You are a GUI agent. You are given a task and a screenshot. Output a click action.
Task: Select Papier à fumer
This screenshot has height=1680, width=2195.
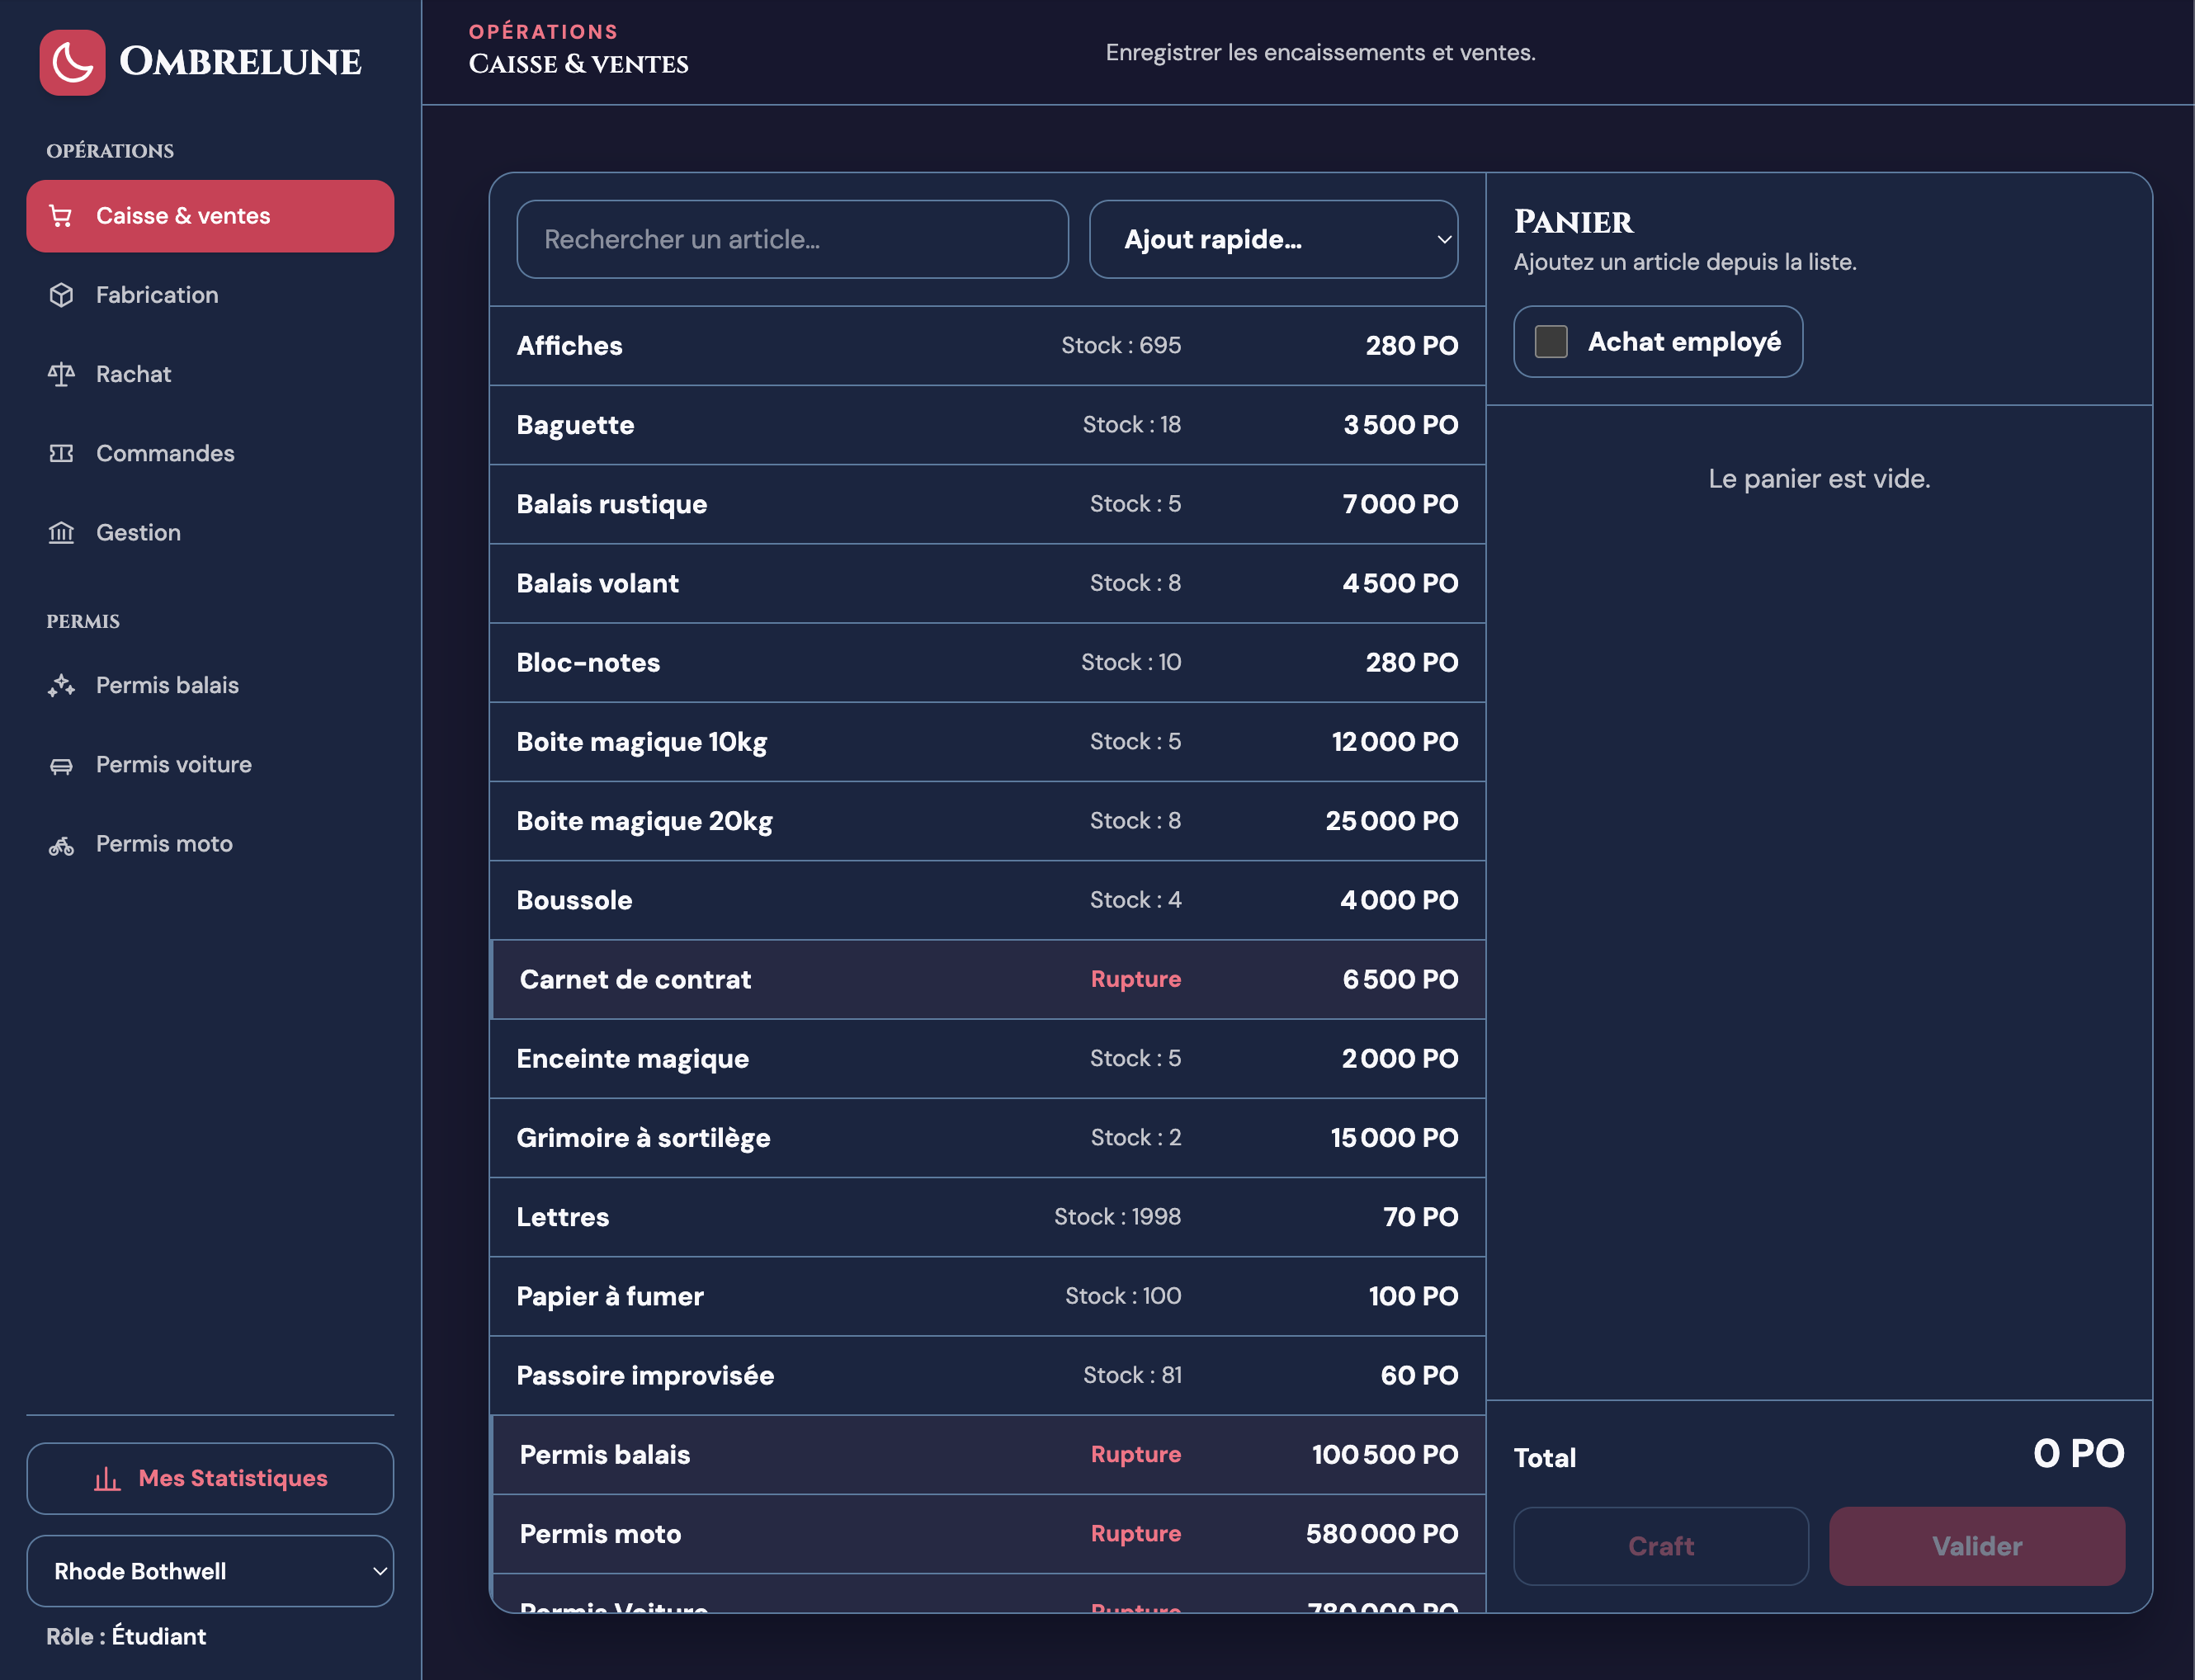tap(987, 1296)
